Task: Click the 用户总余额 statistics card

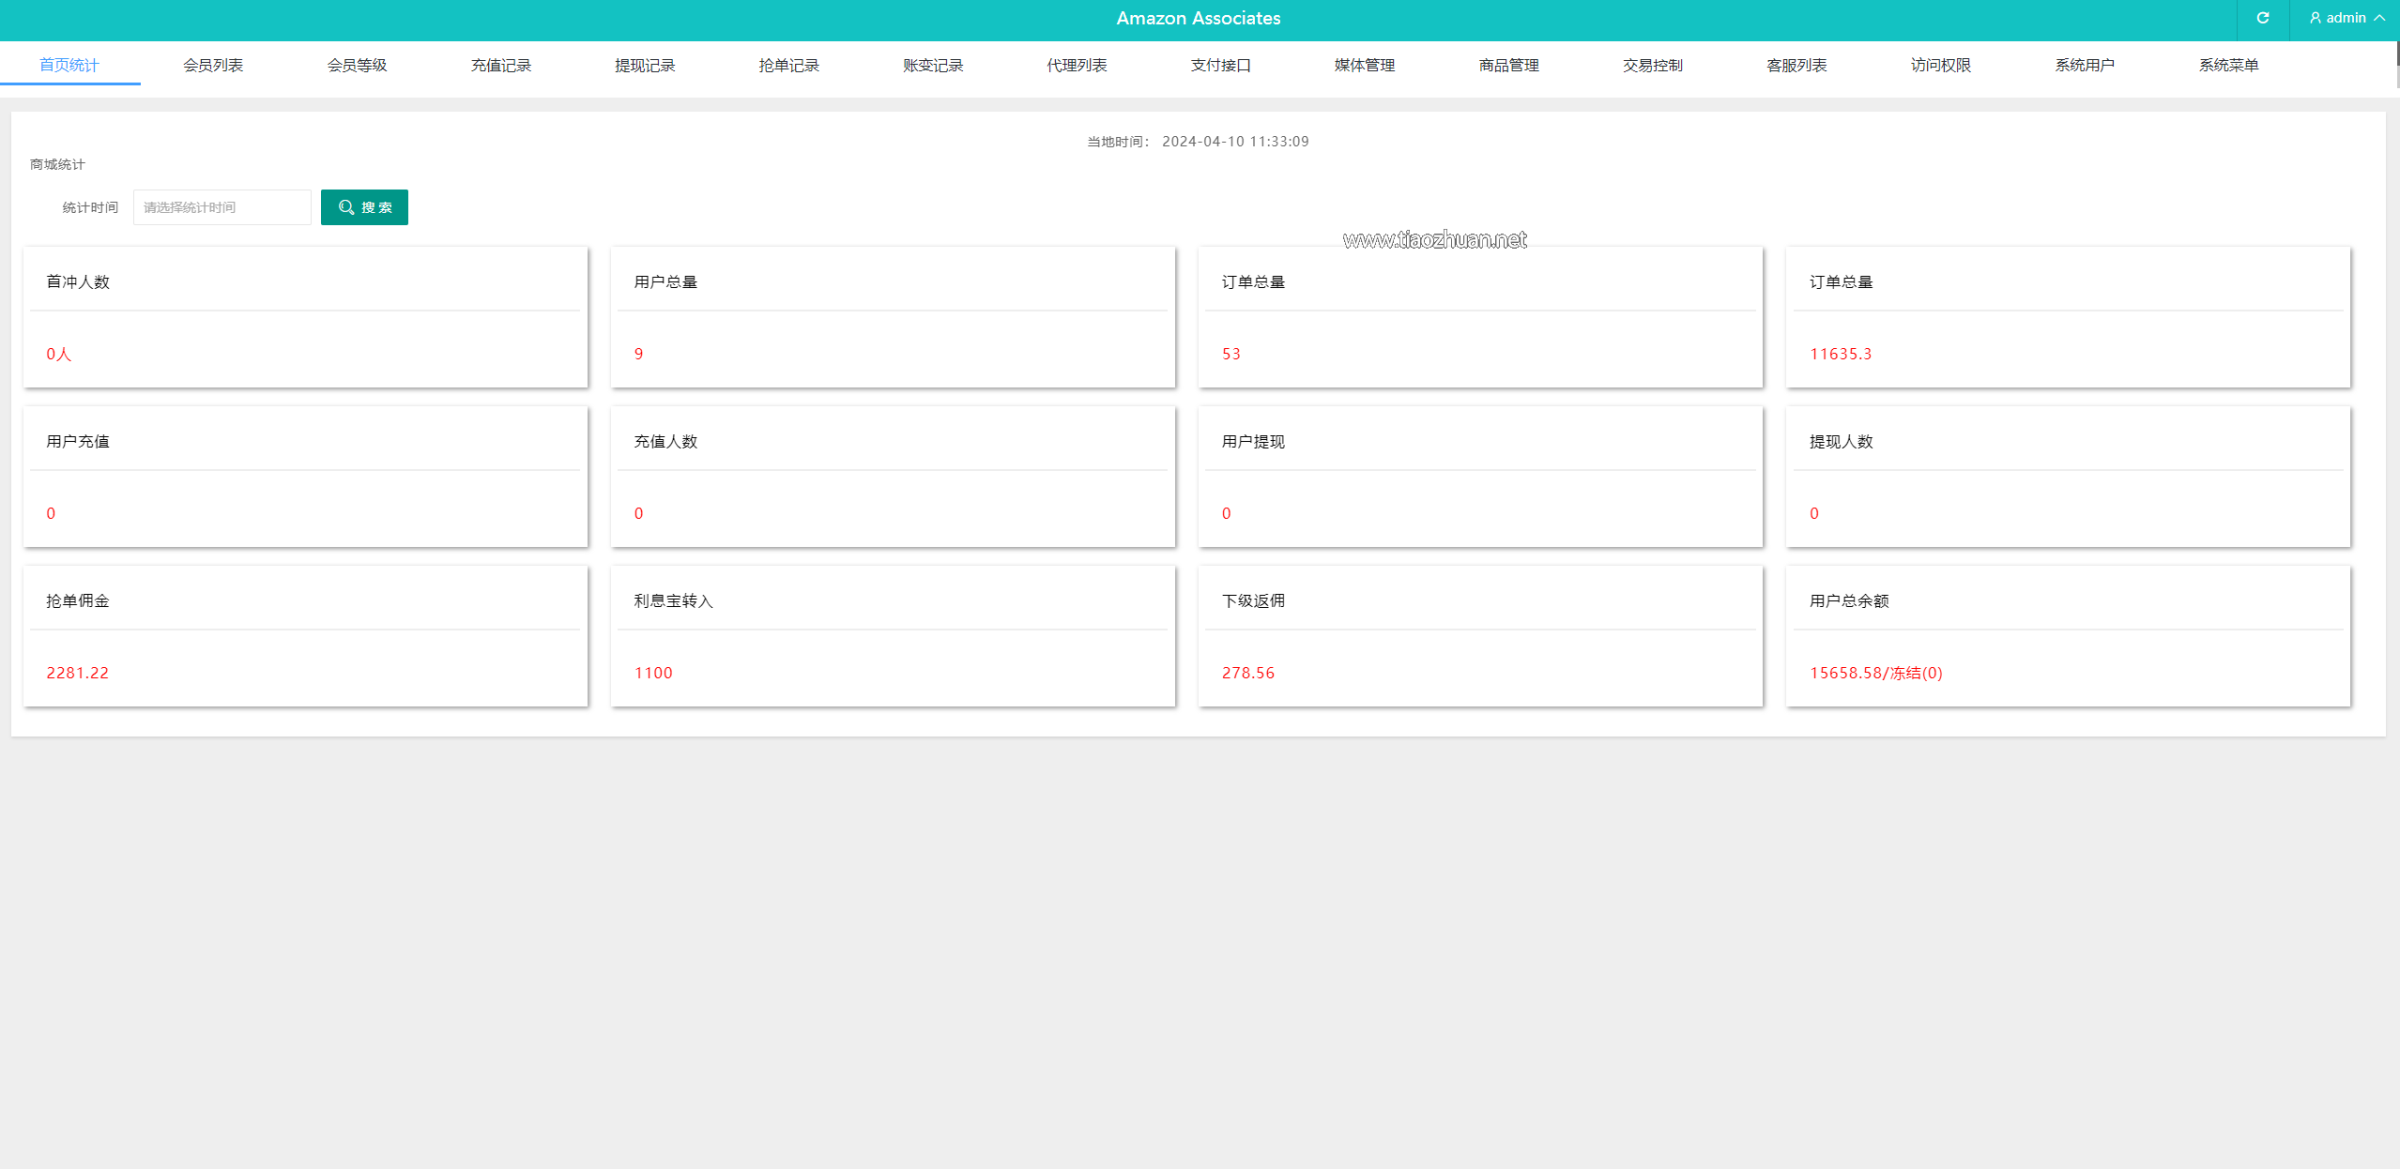Action: click(2068, 636)
